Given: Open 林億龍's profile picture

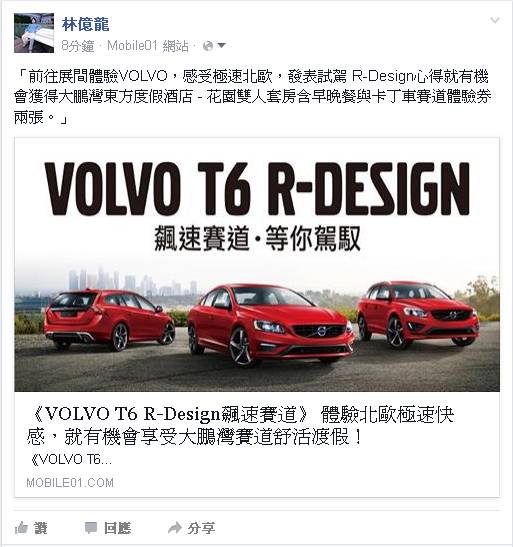Looking at the screenshot, I should tap(34, 33).
